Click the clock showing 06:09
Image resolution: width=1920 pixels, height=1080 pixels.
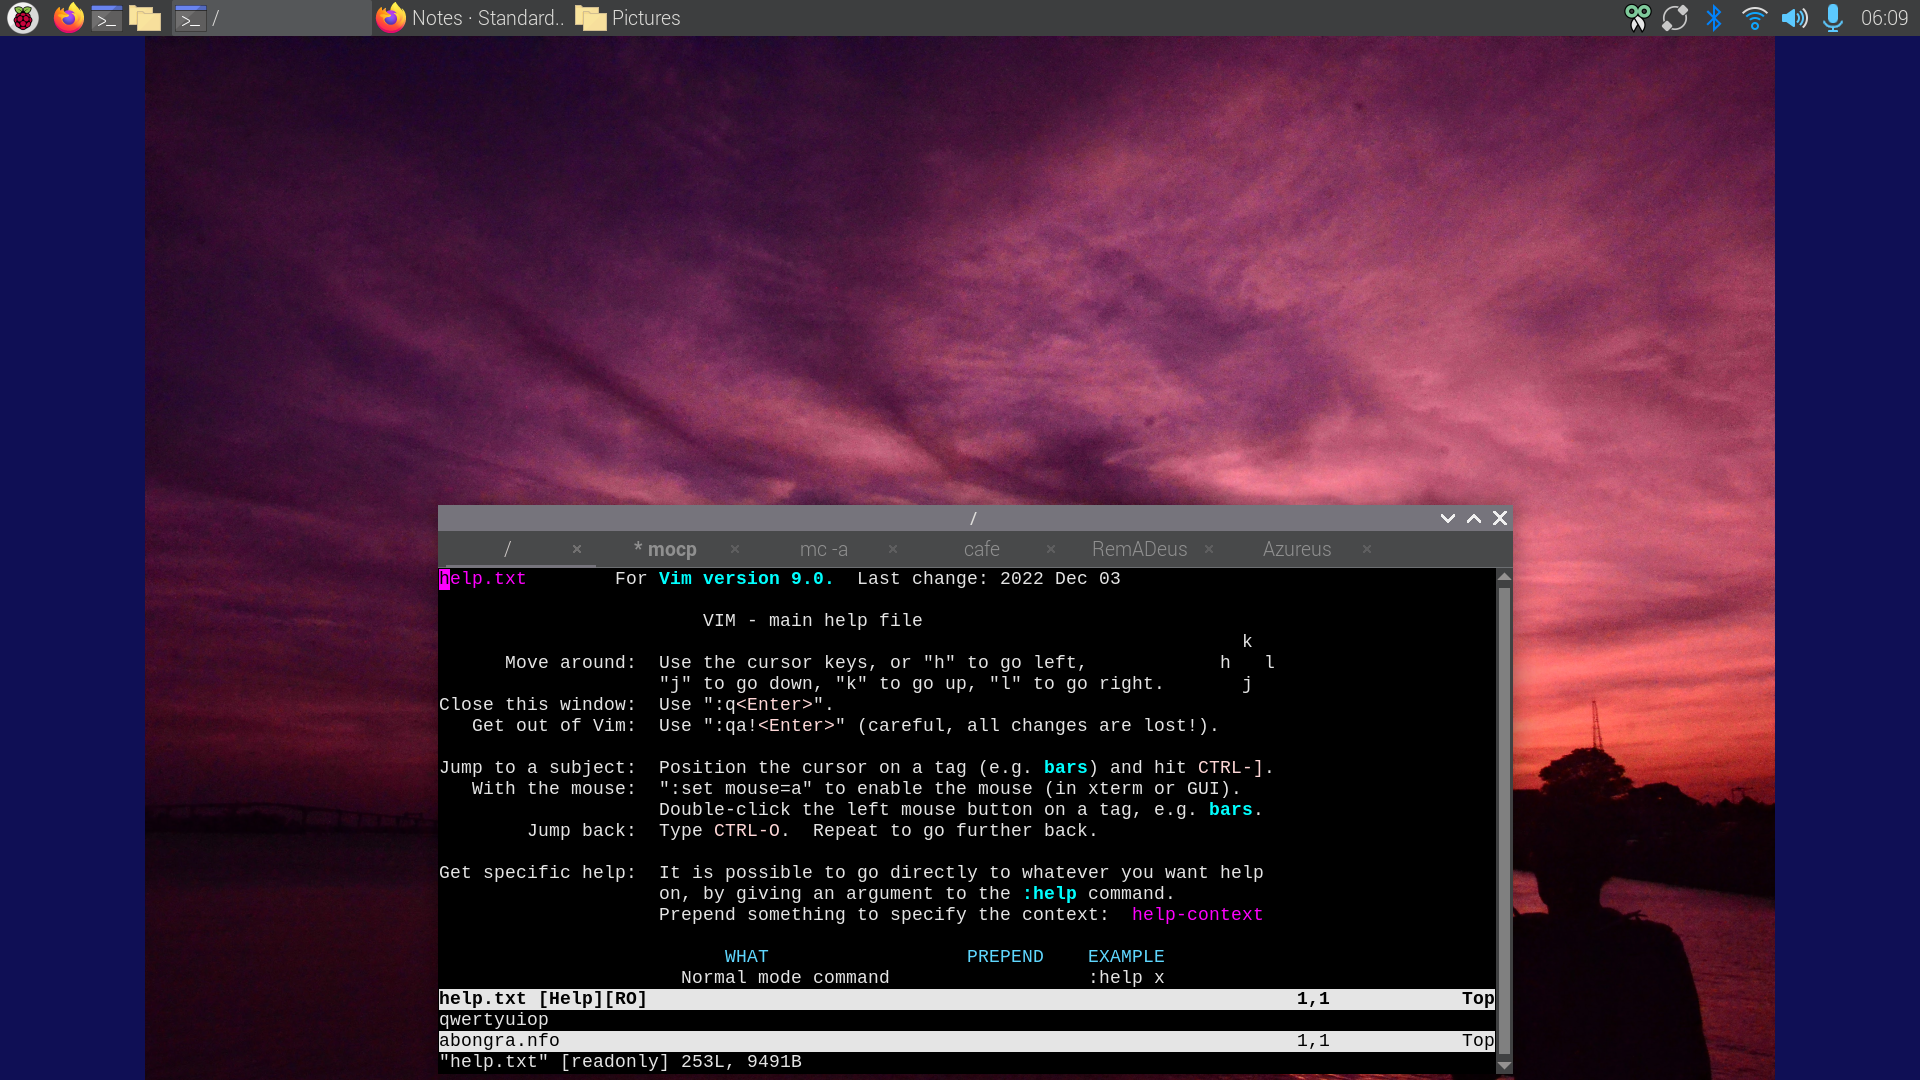[x=1884, y=18]
